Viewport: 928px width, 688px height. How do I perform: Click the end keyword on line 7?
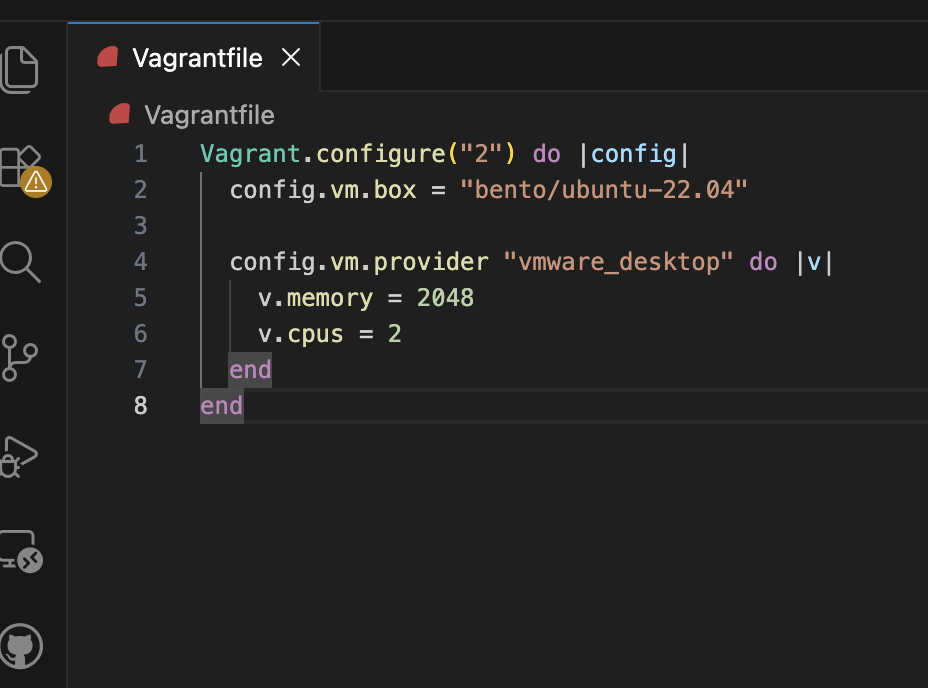249,369
